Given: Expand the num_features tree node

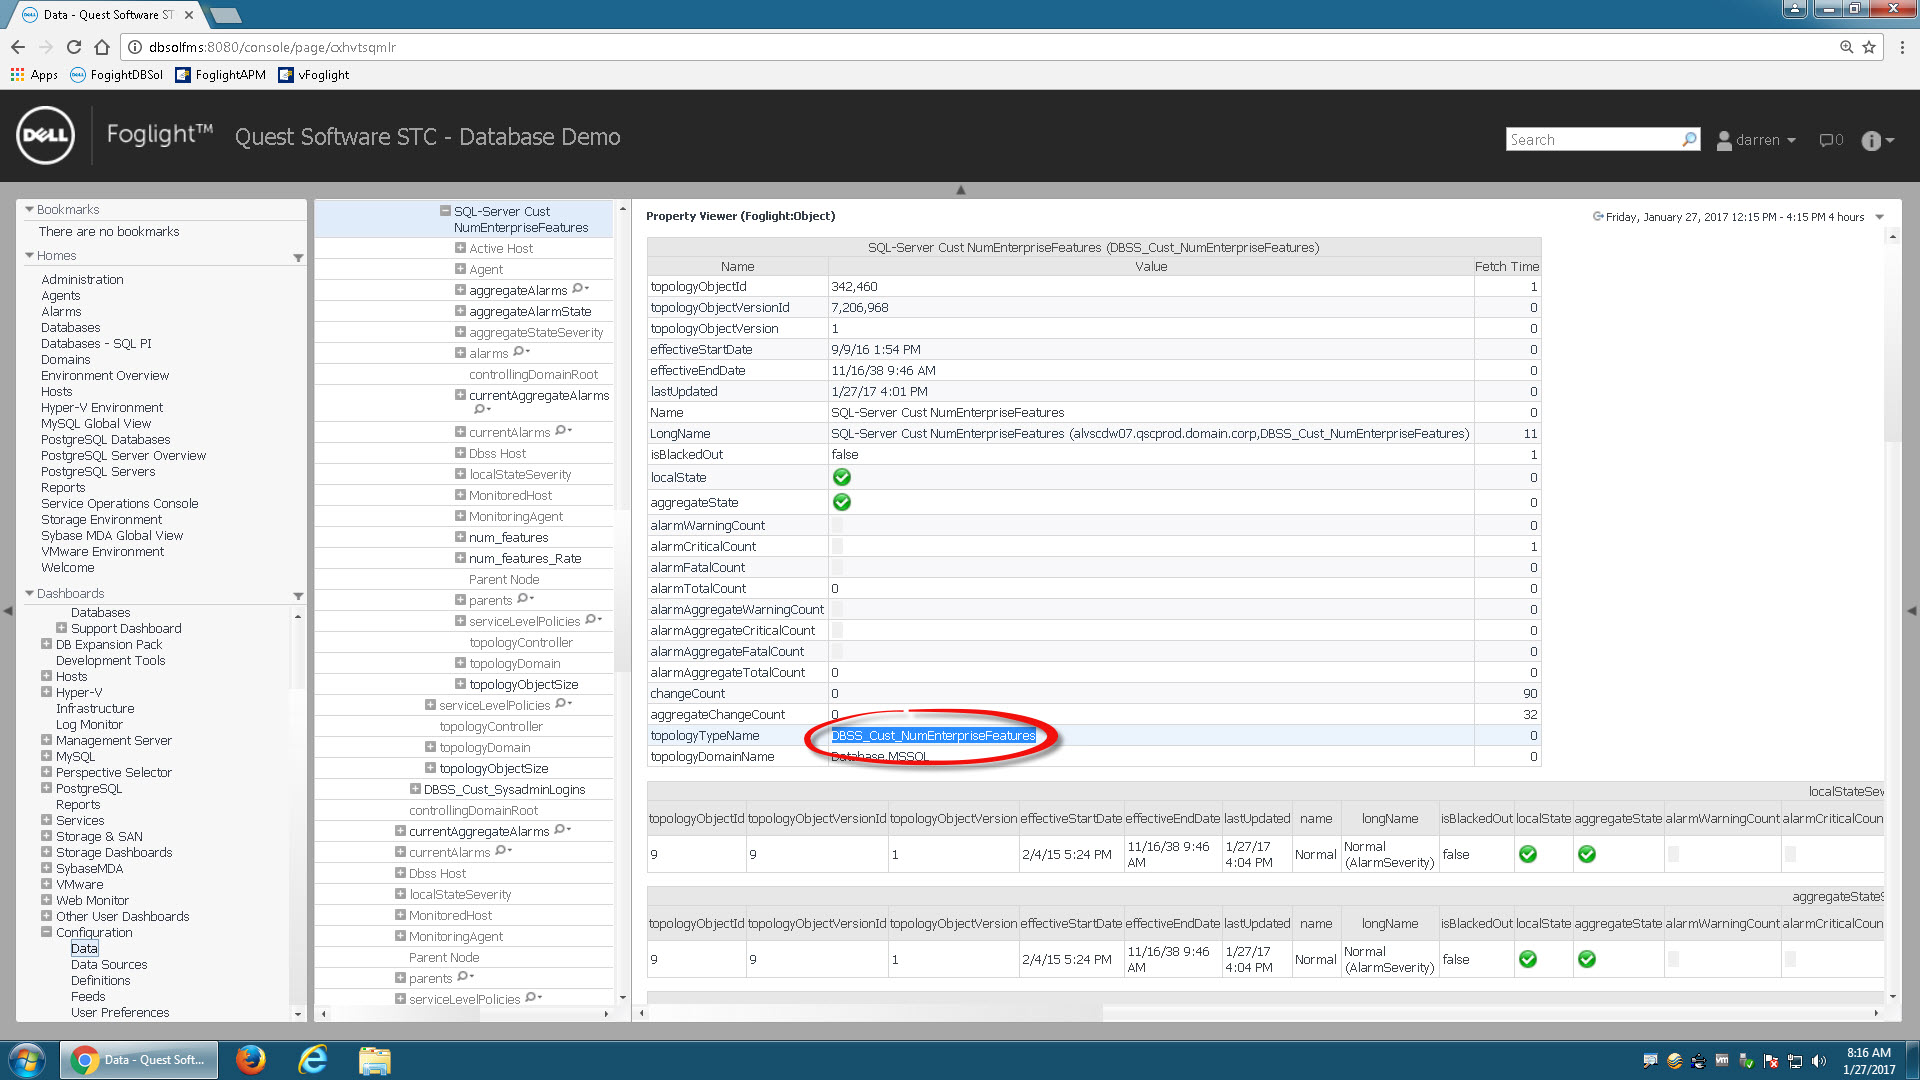Looking at the screenshot, I should pos(460,537).
